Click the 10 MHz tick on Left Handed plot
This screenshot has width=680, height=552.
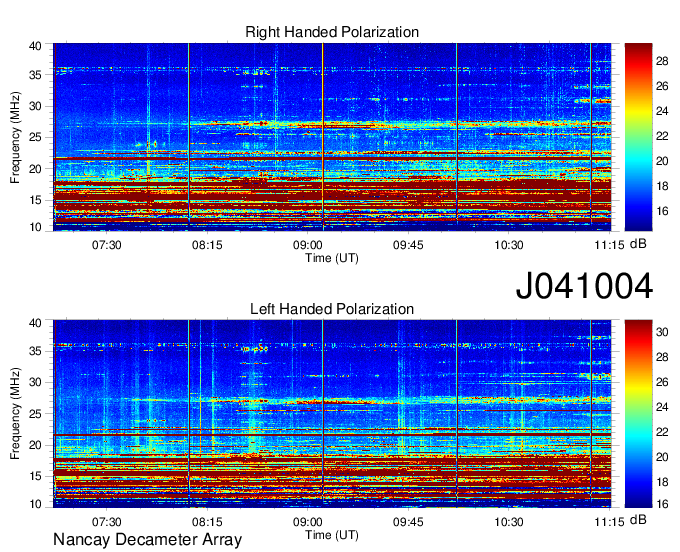pyautogui.click(x=35, y=504)
